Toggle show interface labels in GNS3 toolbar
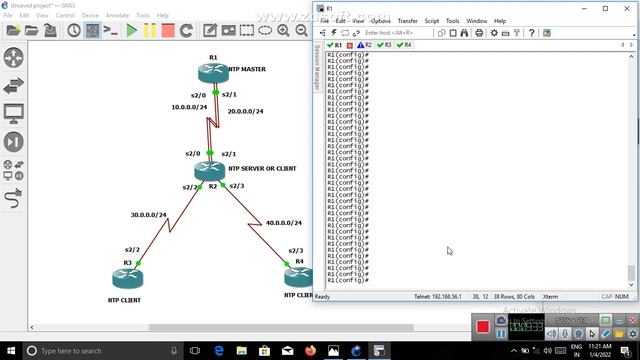This screenshot has width=640, height=360. pyautogui.click(x=93, y=31)
